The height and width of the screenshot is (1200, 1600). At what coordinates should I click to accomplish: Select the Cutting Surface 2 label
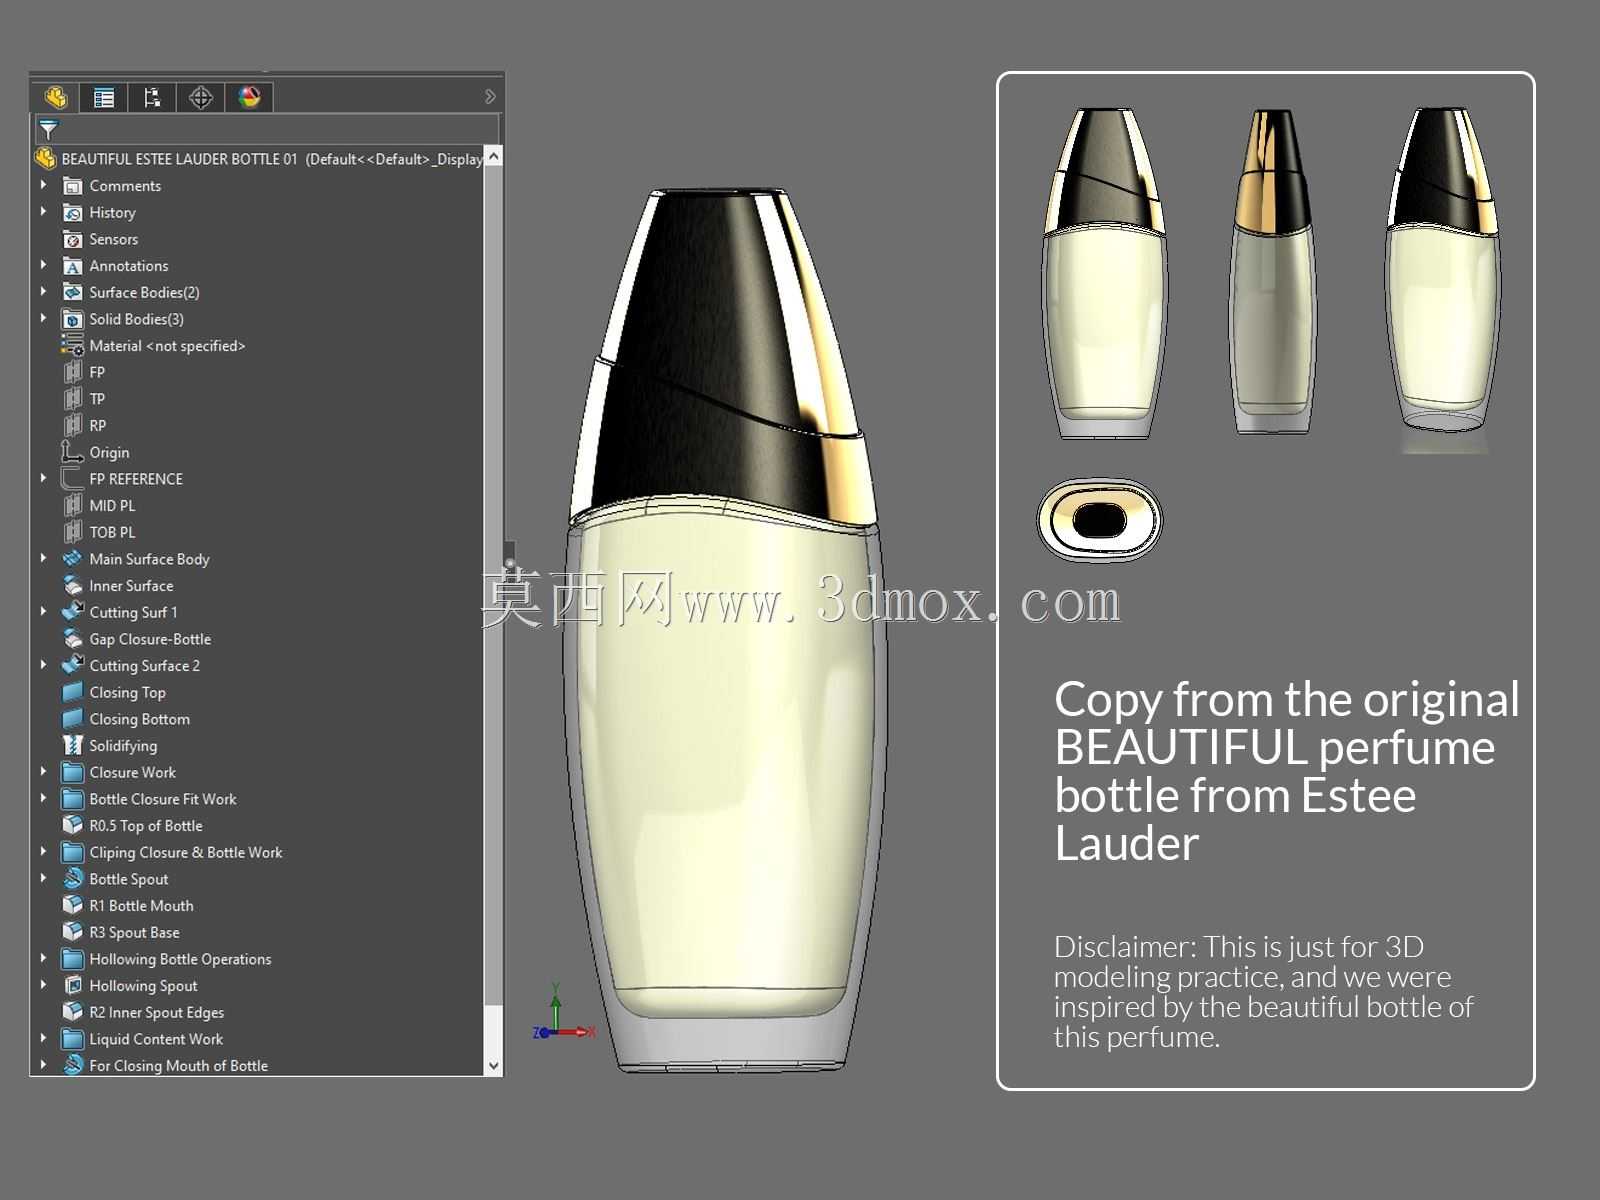coord(145,666)
